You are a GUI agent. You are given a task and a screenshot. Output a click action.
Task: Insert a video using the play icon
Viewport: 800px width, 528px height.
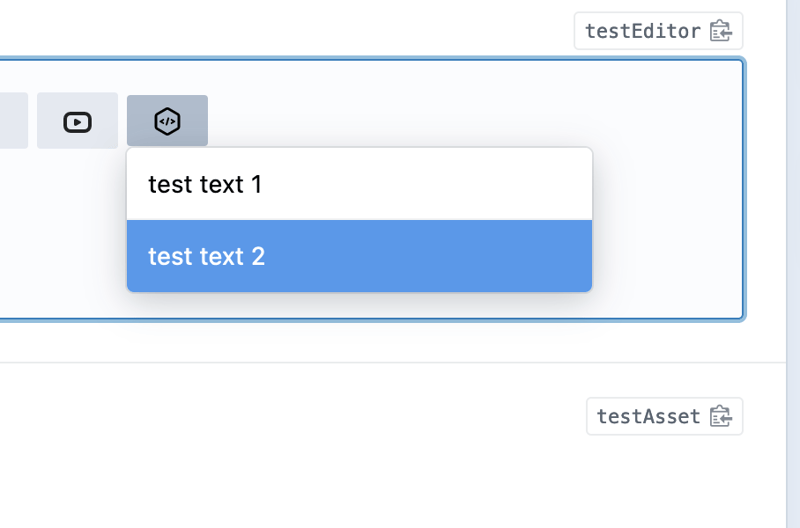click(77, 121)
